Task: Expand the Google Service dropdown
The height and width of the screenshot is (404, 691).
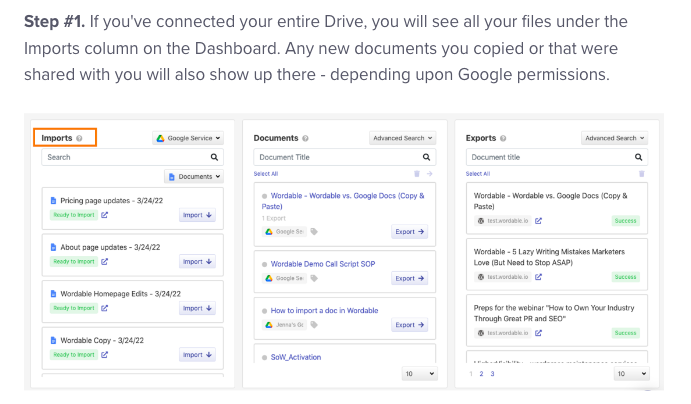Action: [188, 138]
